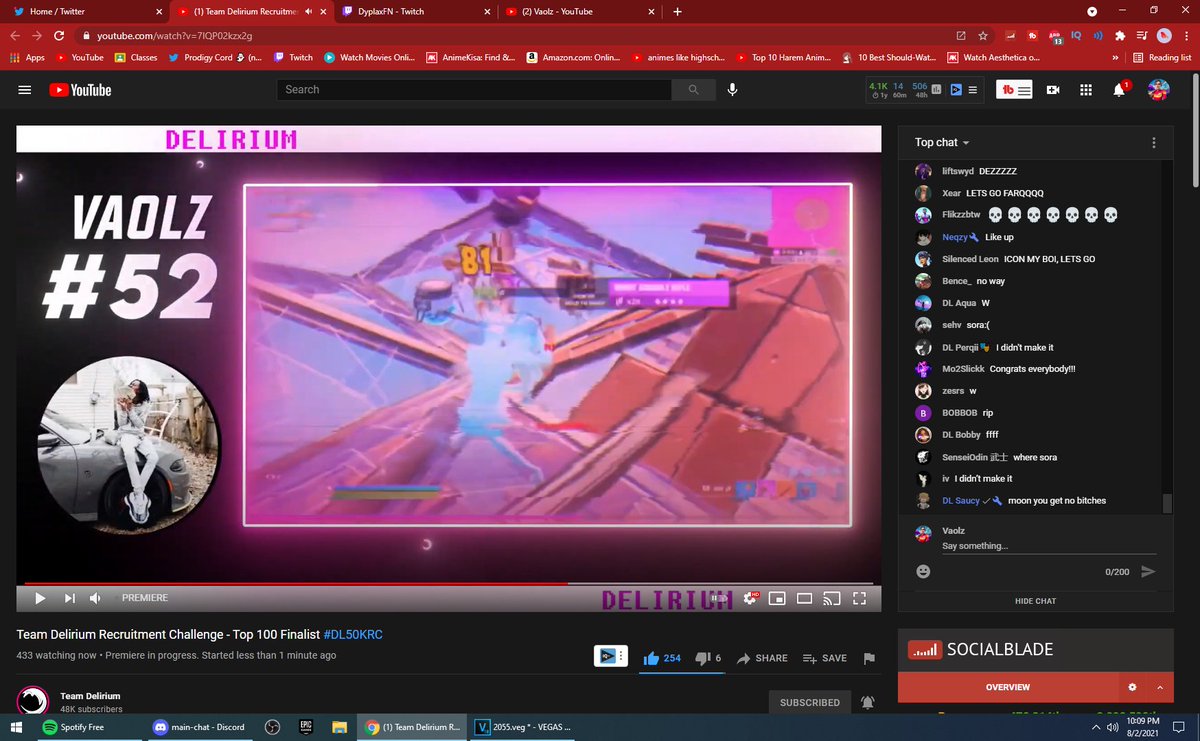Viewport: 1200px width, 741px height.
Task: Open the SocialBlade OVERVIEW tab
Action: click(1008, 687)
